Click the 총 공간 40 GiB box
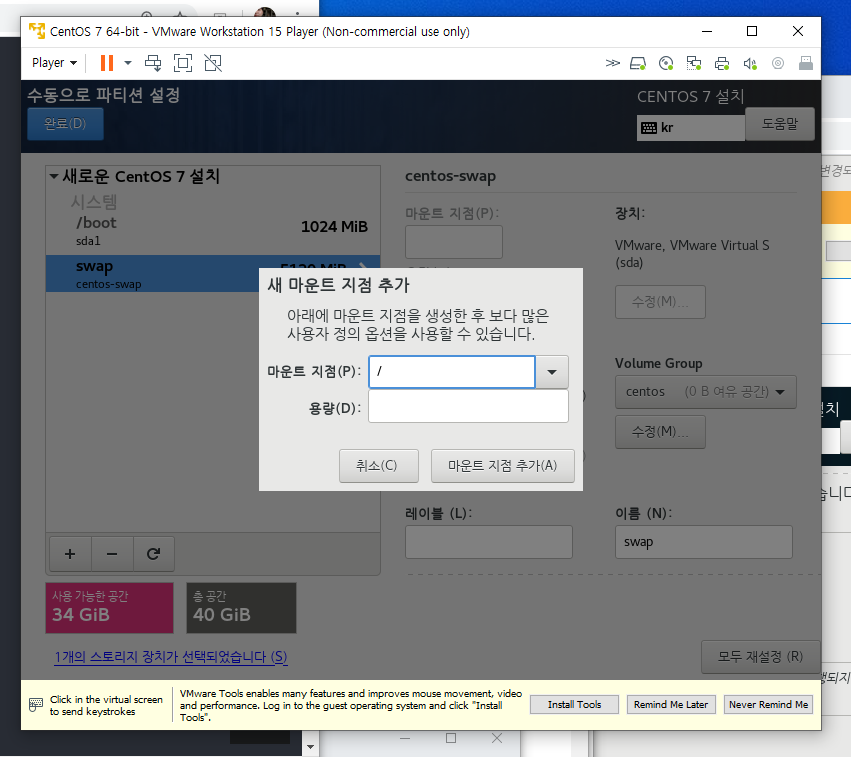Image resolution: width=851 pixels, height=757 pixels. (x=242, y=608)
